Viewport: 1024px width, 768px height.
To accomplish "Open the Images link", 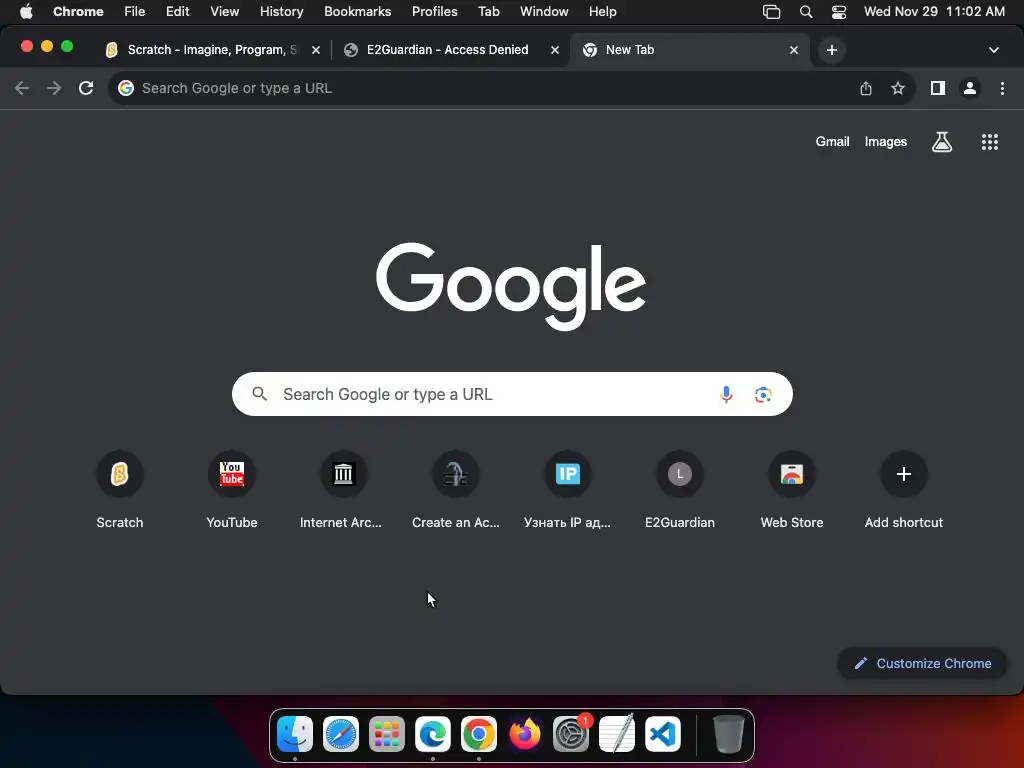I will click(886, 142).
